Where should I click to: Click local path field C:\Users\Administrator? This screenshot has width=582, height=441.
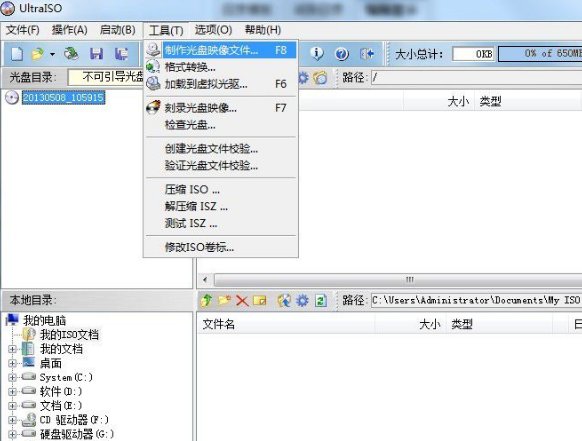(477, 300)
